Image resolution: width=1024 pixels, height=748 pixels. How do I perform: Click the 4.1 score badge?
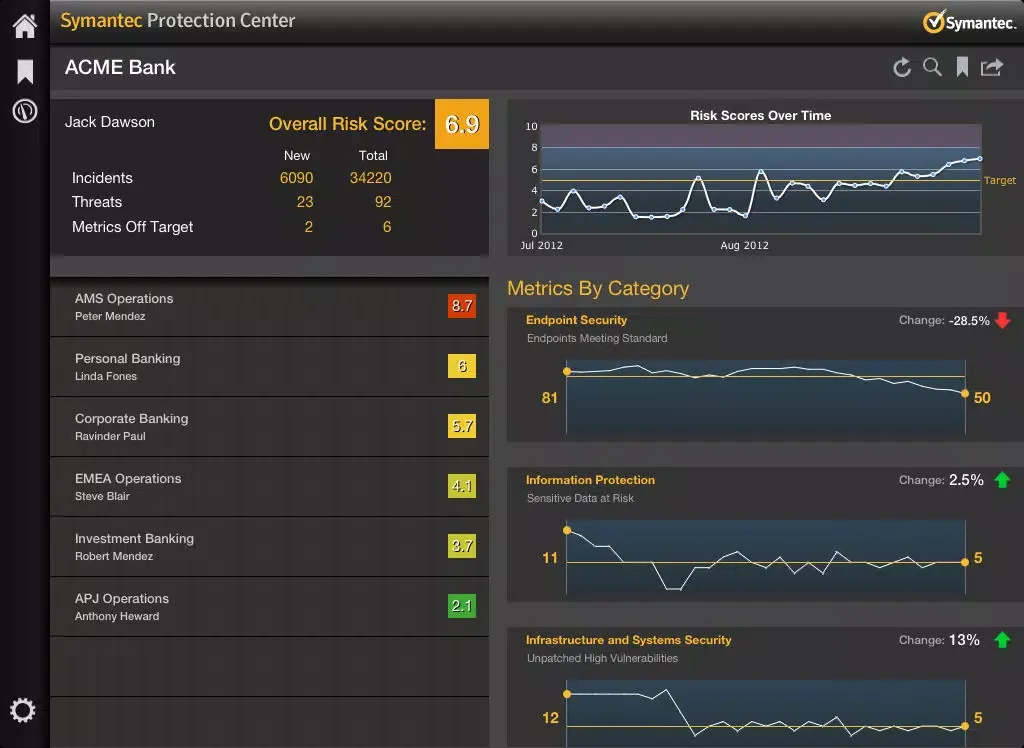point(462,486)
